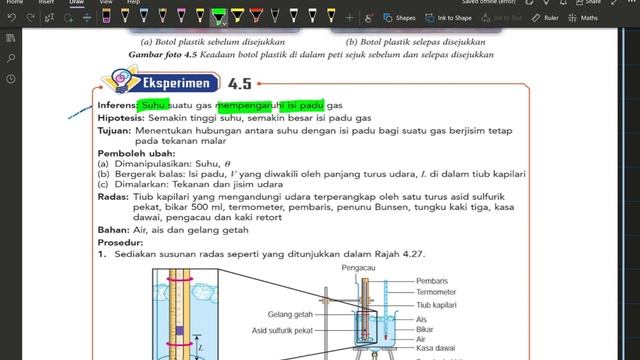Click the highlighted phrase isi padu
Screen dimensions: 640x360
click(x=305, y=105)
